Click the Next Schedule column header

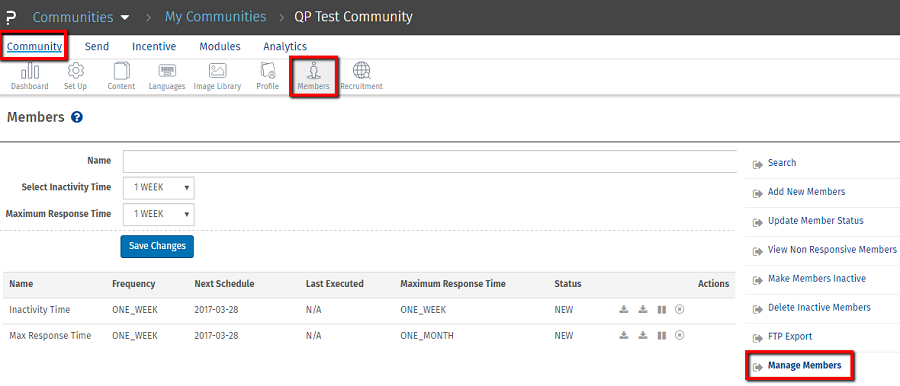click(224, 284)
